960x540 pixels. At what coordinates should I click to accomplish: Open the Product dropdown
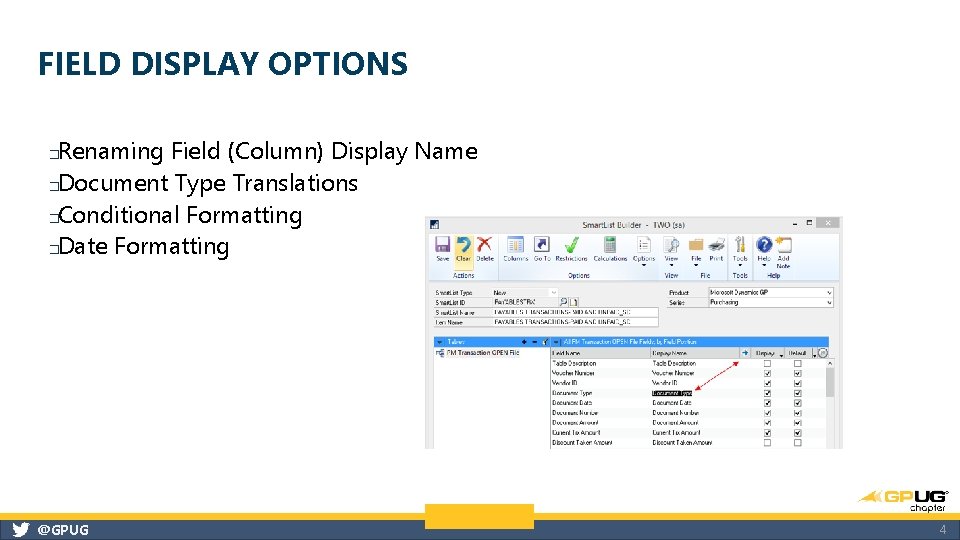coord(829,293)
